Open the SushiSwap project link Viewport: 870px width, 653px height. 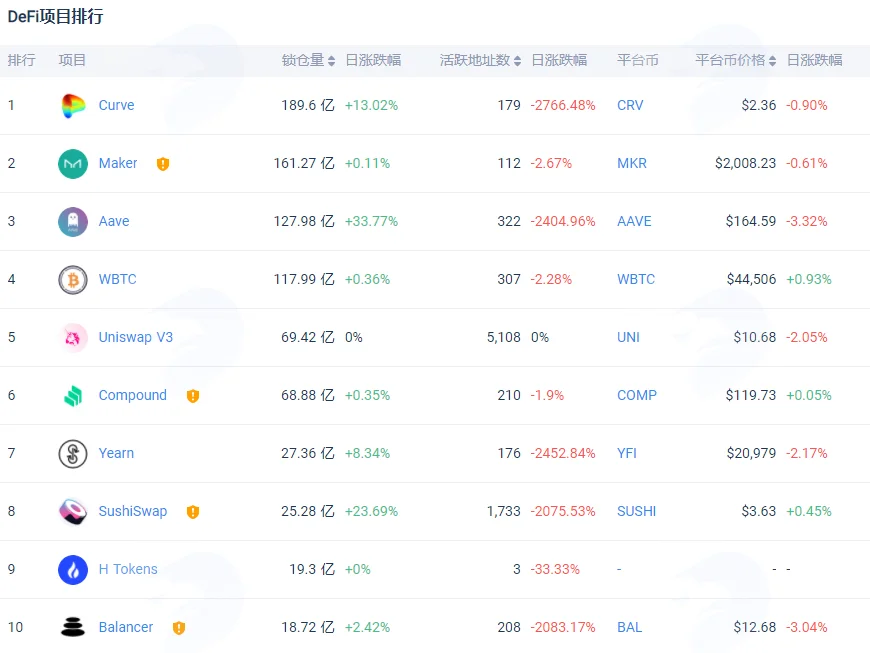point(133,511)
